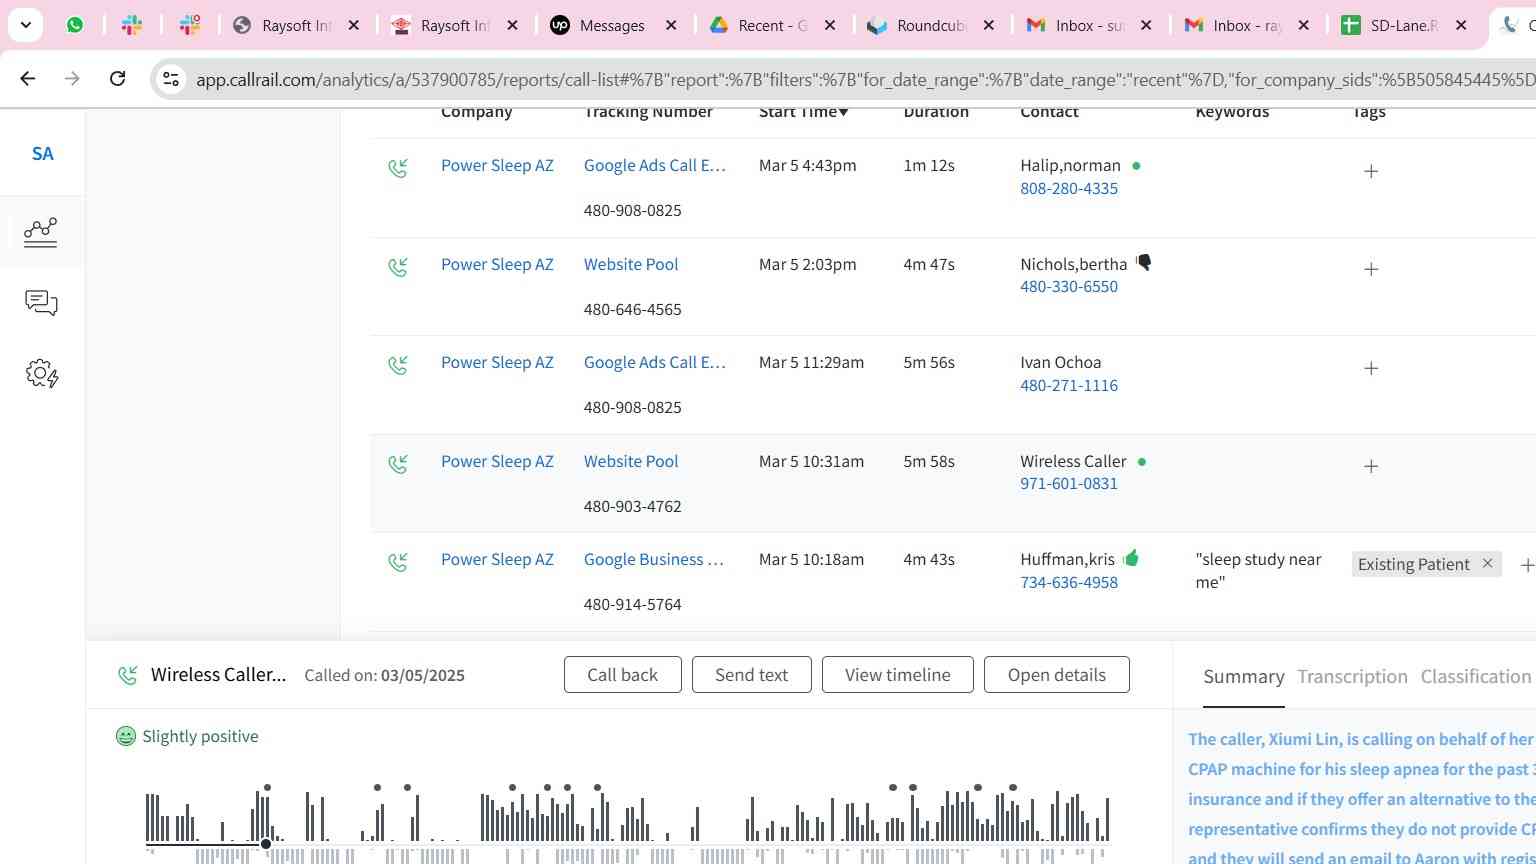Open the WhatsApp browser tab
This screenshot has height=864, width=1536.
(x=75, y=25)
